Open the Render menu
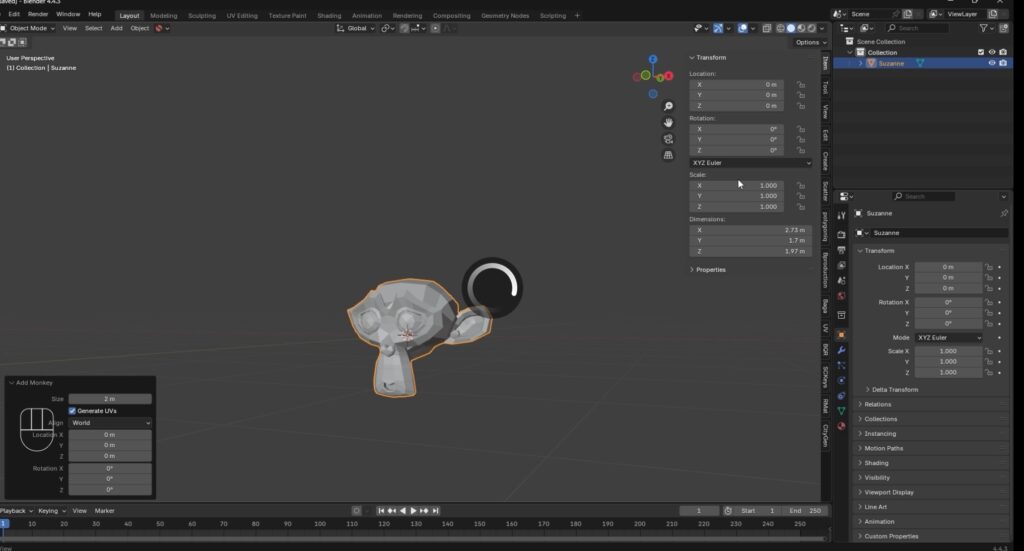Image resolution: width=1024 pixels, height=551 pixels. [38, 14]
